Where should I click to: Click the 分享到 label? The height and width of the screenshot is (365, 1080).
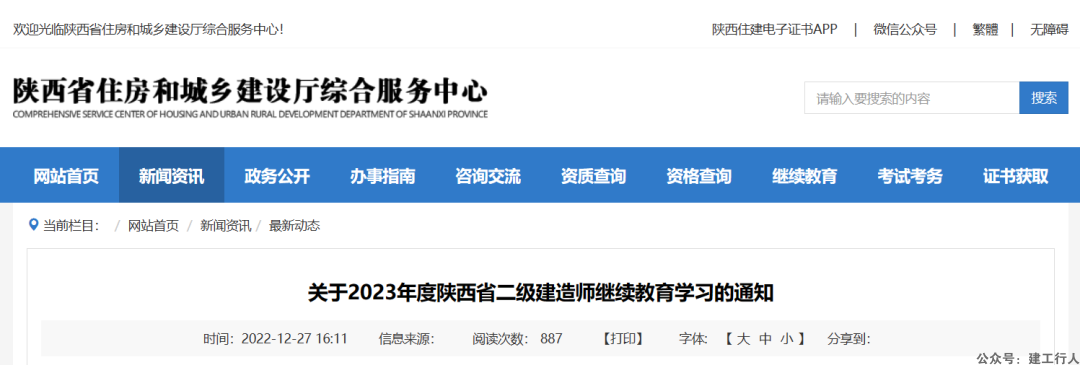[x=849, y=338]
